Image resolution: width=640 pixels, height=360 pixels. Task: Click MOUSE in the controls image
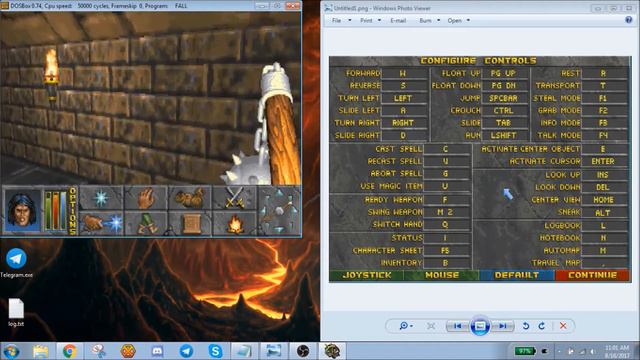[442, 276]
